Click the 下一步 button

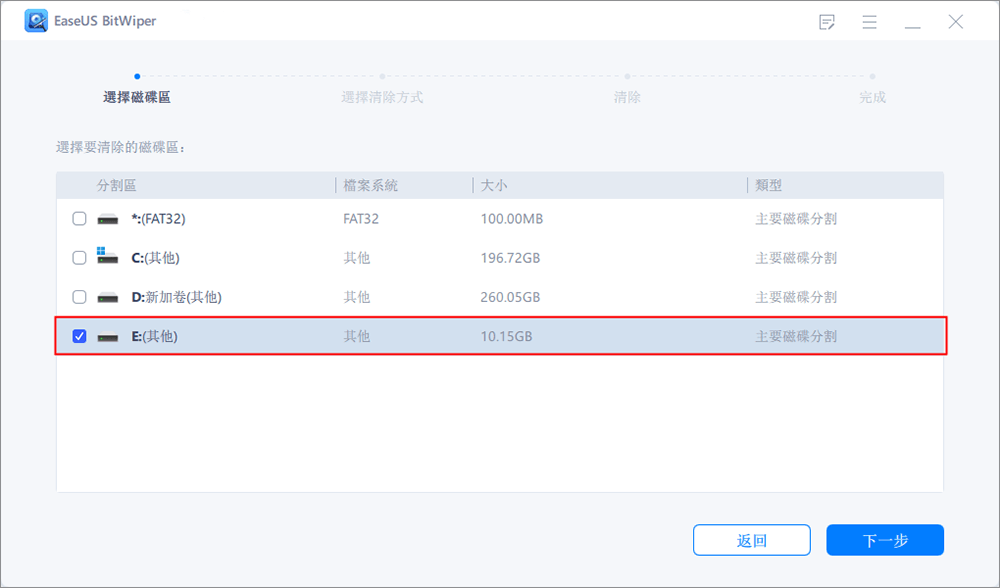(x=885, y=540)
